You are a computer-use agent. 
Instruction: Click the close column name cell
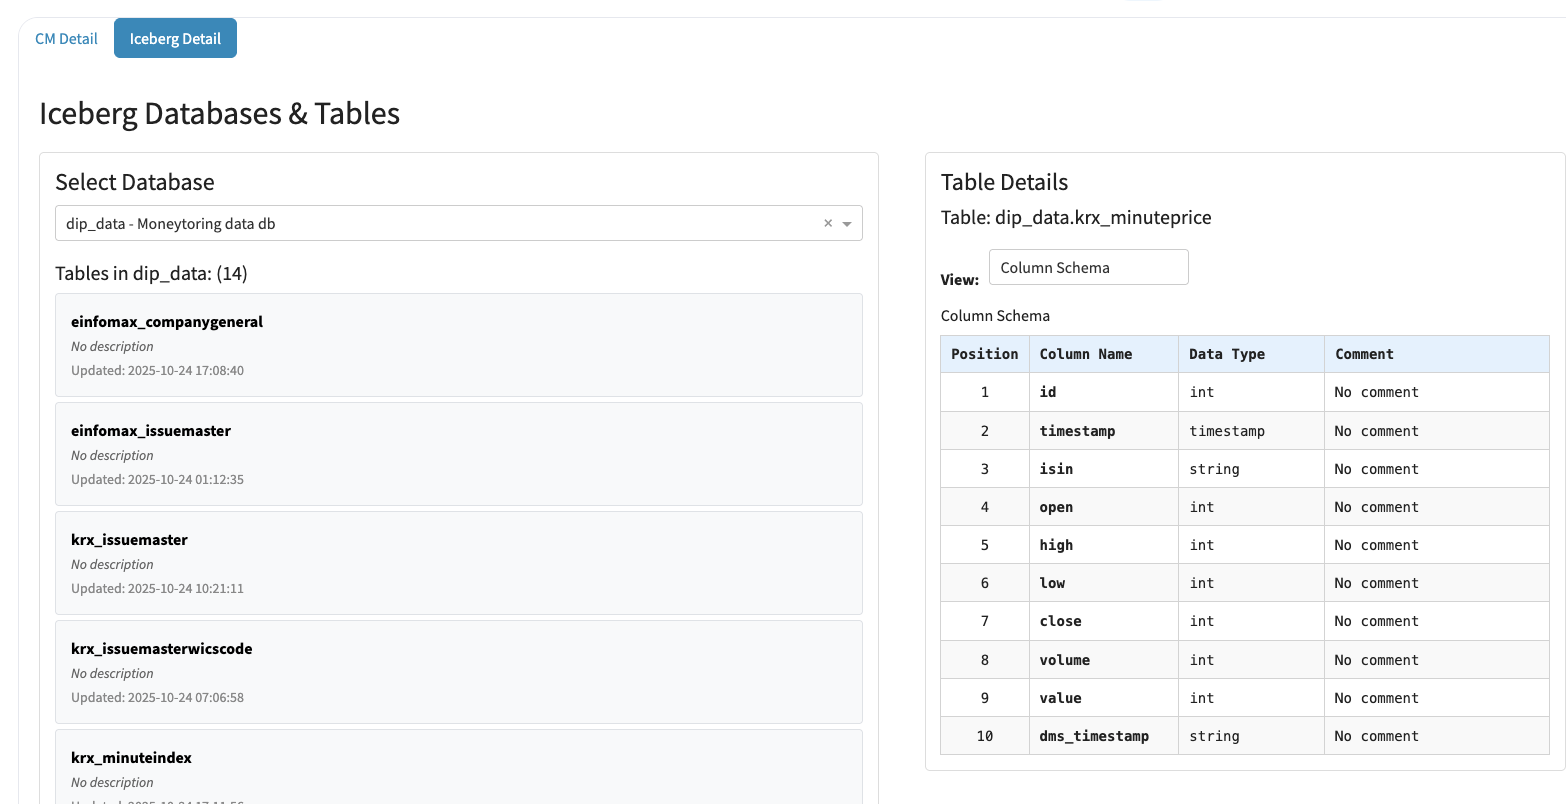coord(1060,621)
